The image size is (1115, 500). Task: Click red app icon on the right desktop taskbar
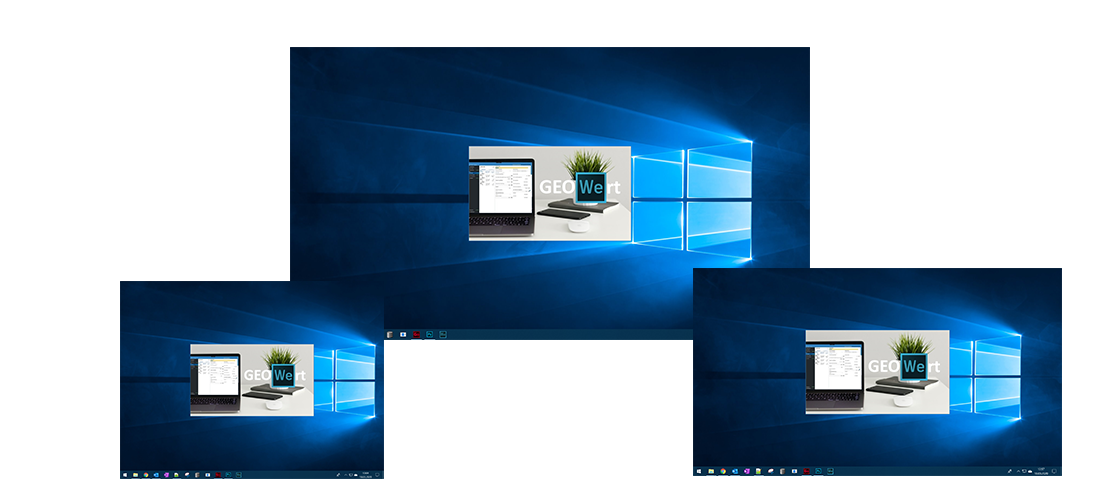tap(807, 471)
